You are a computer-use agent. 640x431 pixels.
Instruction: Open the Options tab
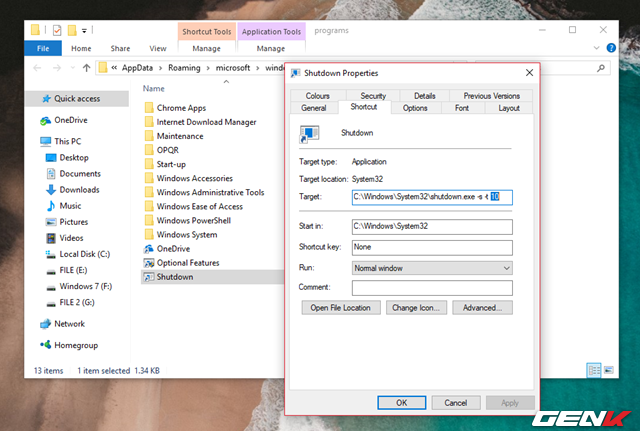pyautogui.click(x=415, y=108)
